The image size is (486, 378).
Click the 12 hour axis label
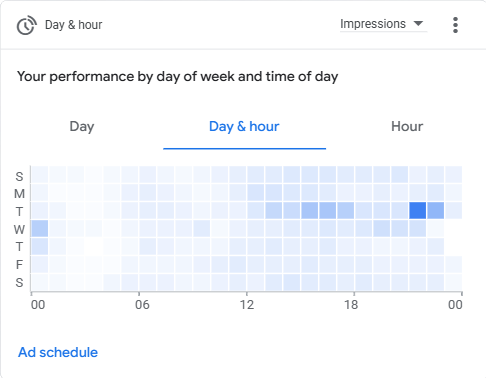pyautogui.click(x=247, y=305)
